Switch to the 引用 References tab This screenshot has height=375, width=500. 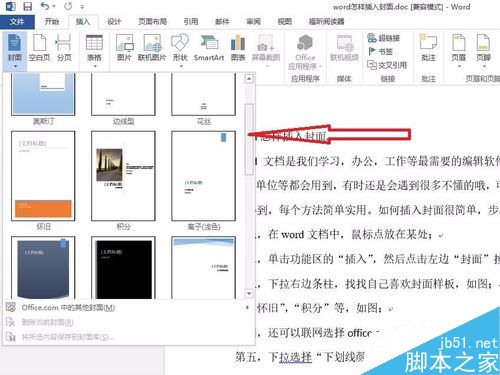(x=191, y=22)
